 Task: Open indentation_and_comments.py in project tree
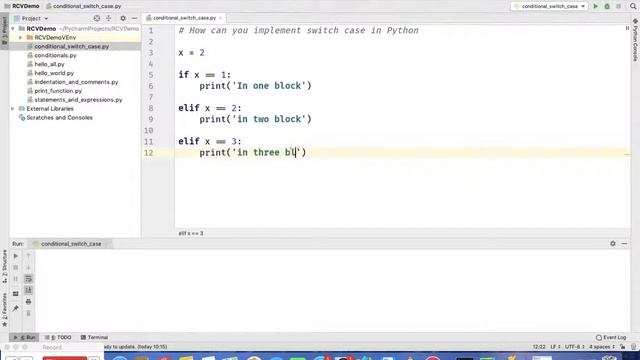click(76, 82)
